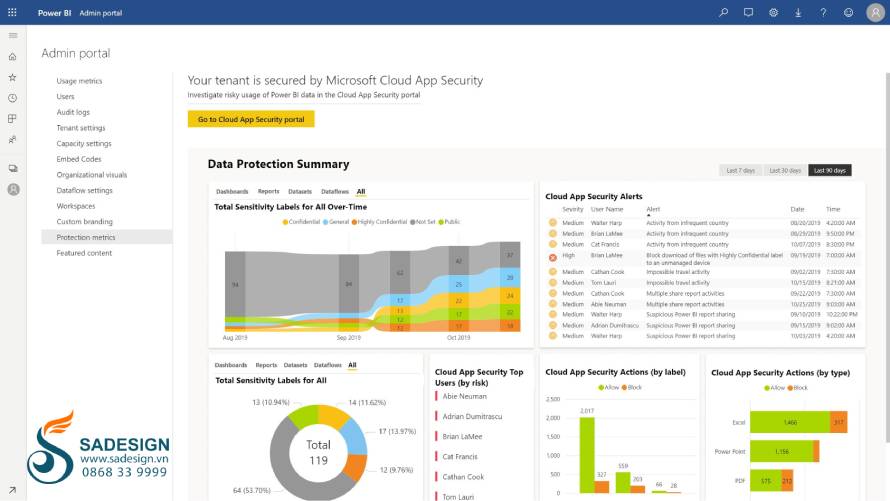890x501 pixels.
Task: Open Capacity settings
Action: pyautogui.click(x=84, y=144)
